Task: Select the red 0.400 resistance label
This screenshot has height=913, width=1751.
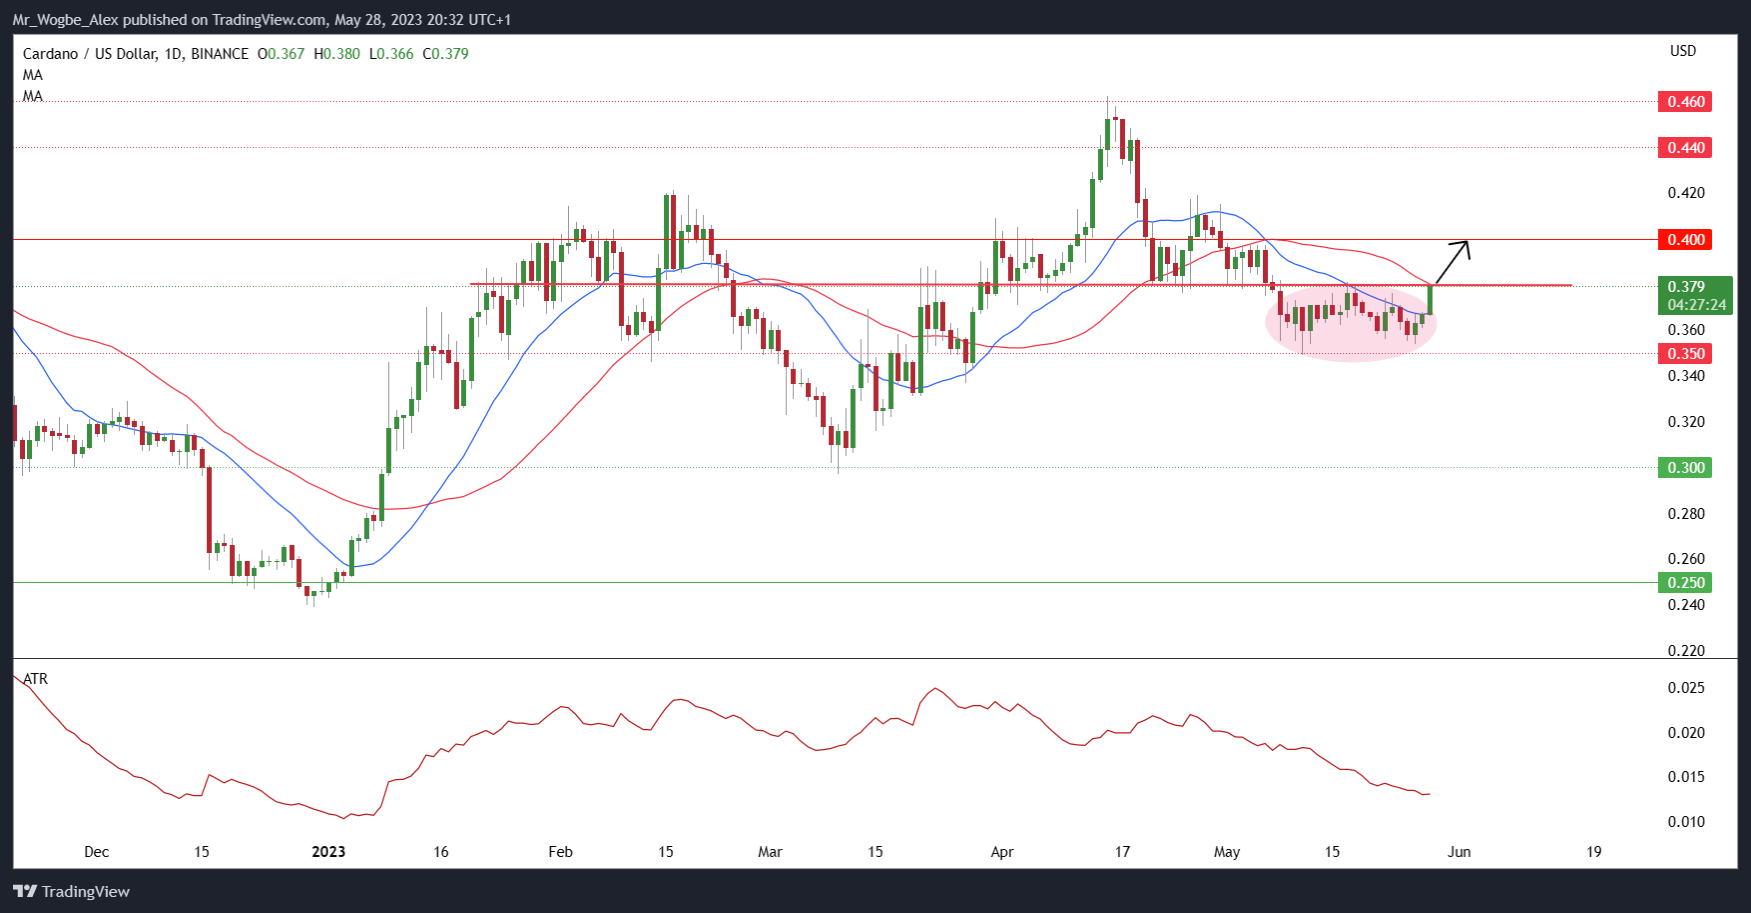Action: (1685, 240)
